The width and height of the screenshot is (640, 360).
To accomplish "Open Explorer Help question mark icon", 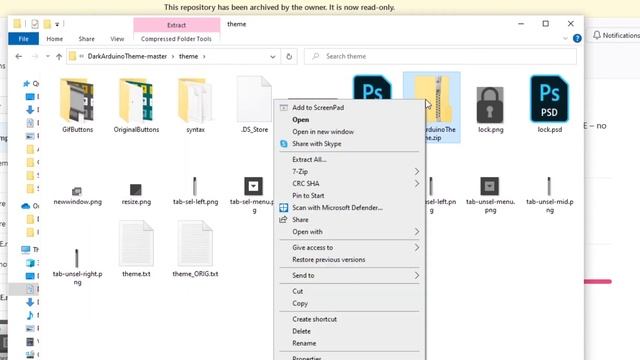I will [577, 38].
